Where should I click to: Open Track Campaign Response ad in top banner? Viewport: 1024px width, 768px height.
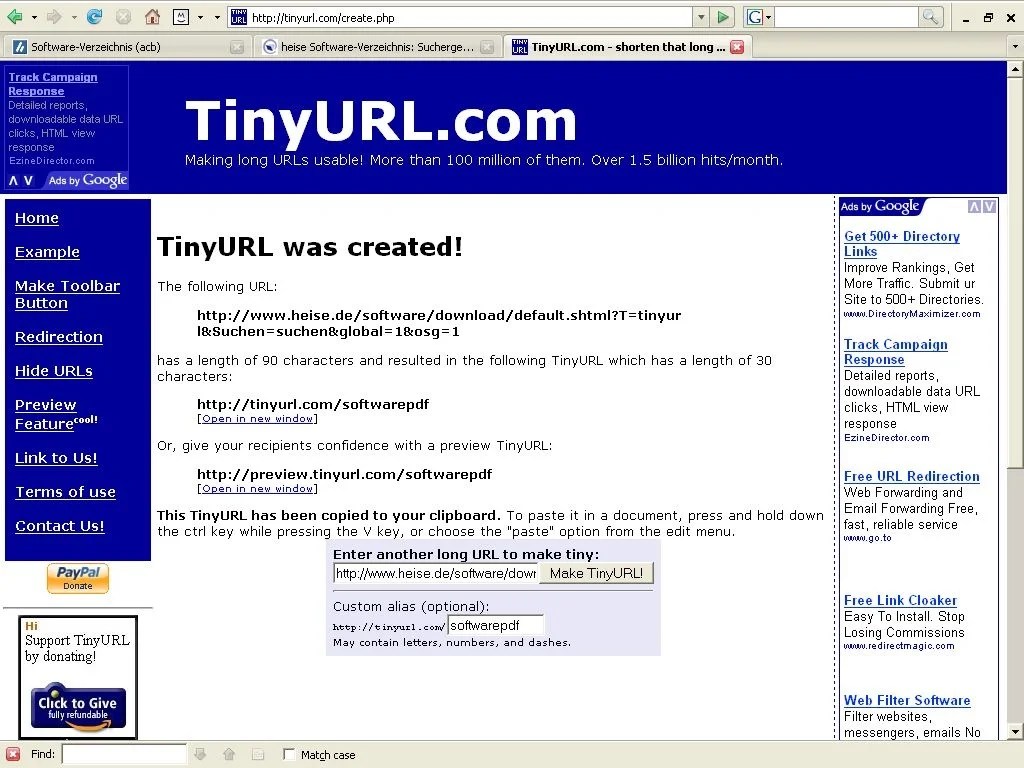(53, 84)
